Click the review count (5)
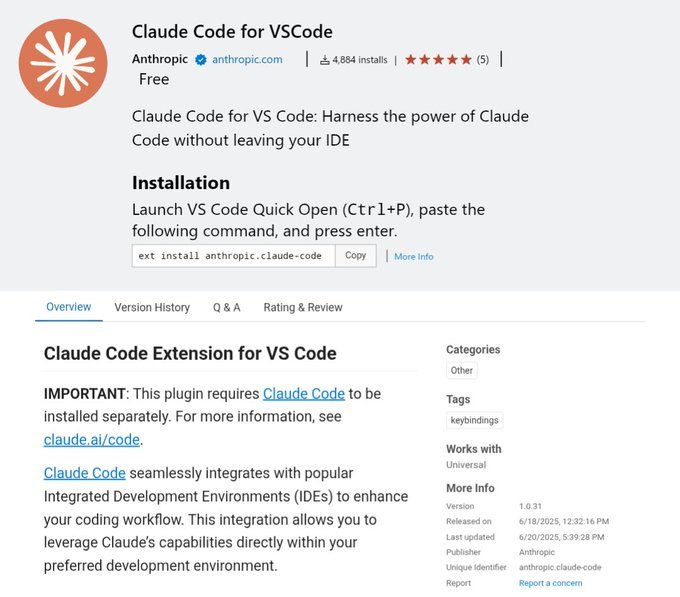Viewport: 680px width, 597px height. point(483,60)
